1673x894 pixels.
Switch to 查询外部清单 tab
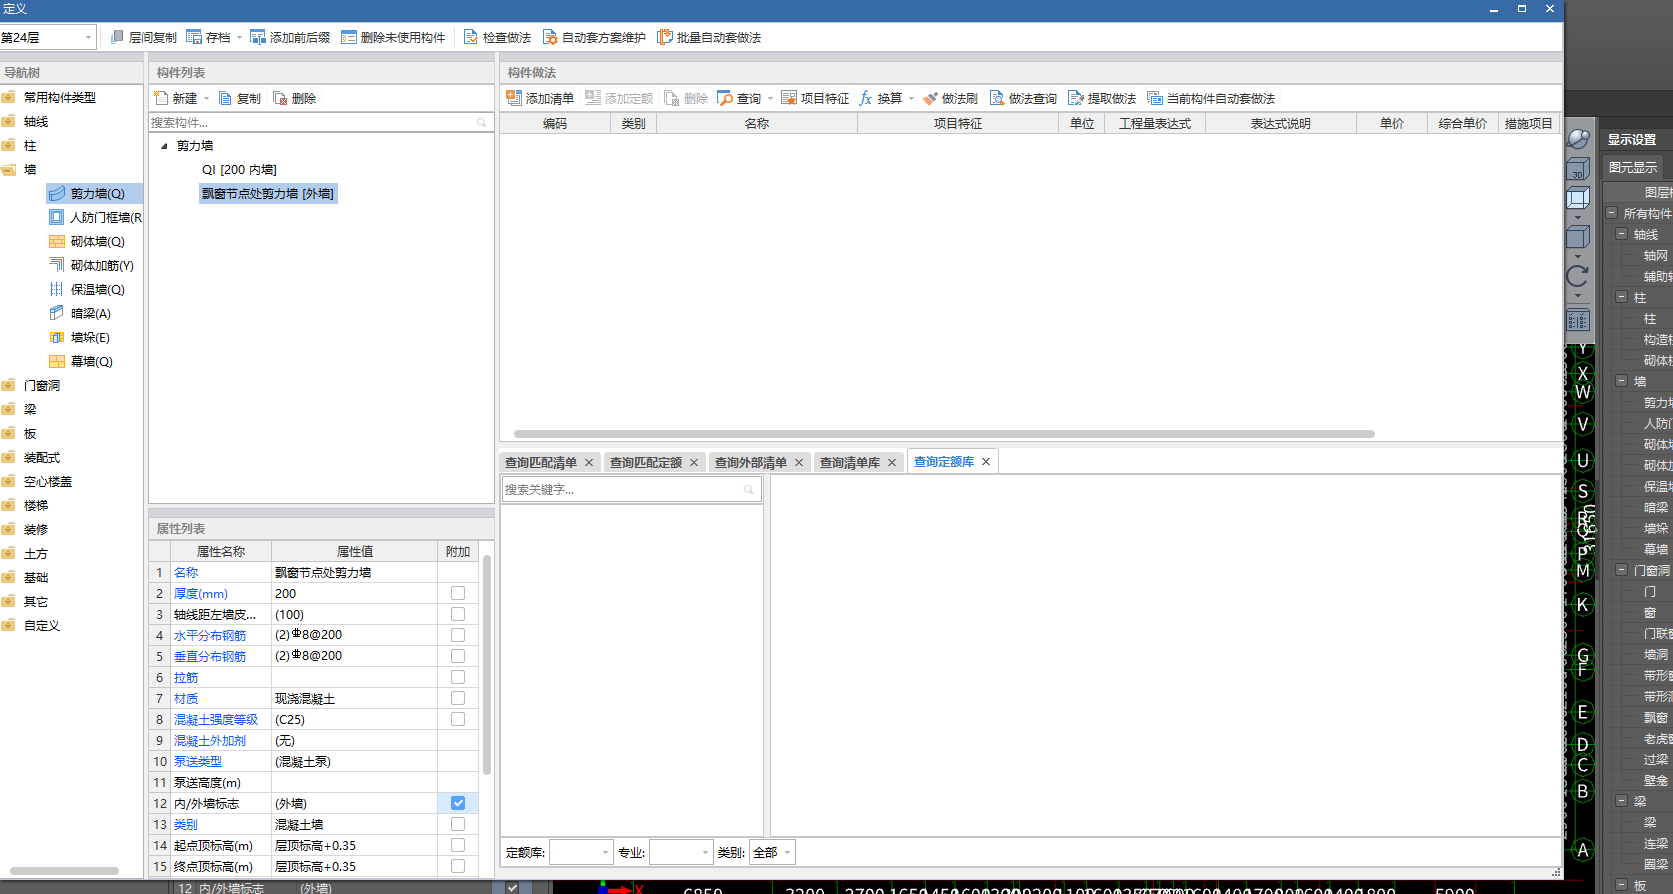coord(751,462)
